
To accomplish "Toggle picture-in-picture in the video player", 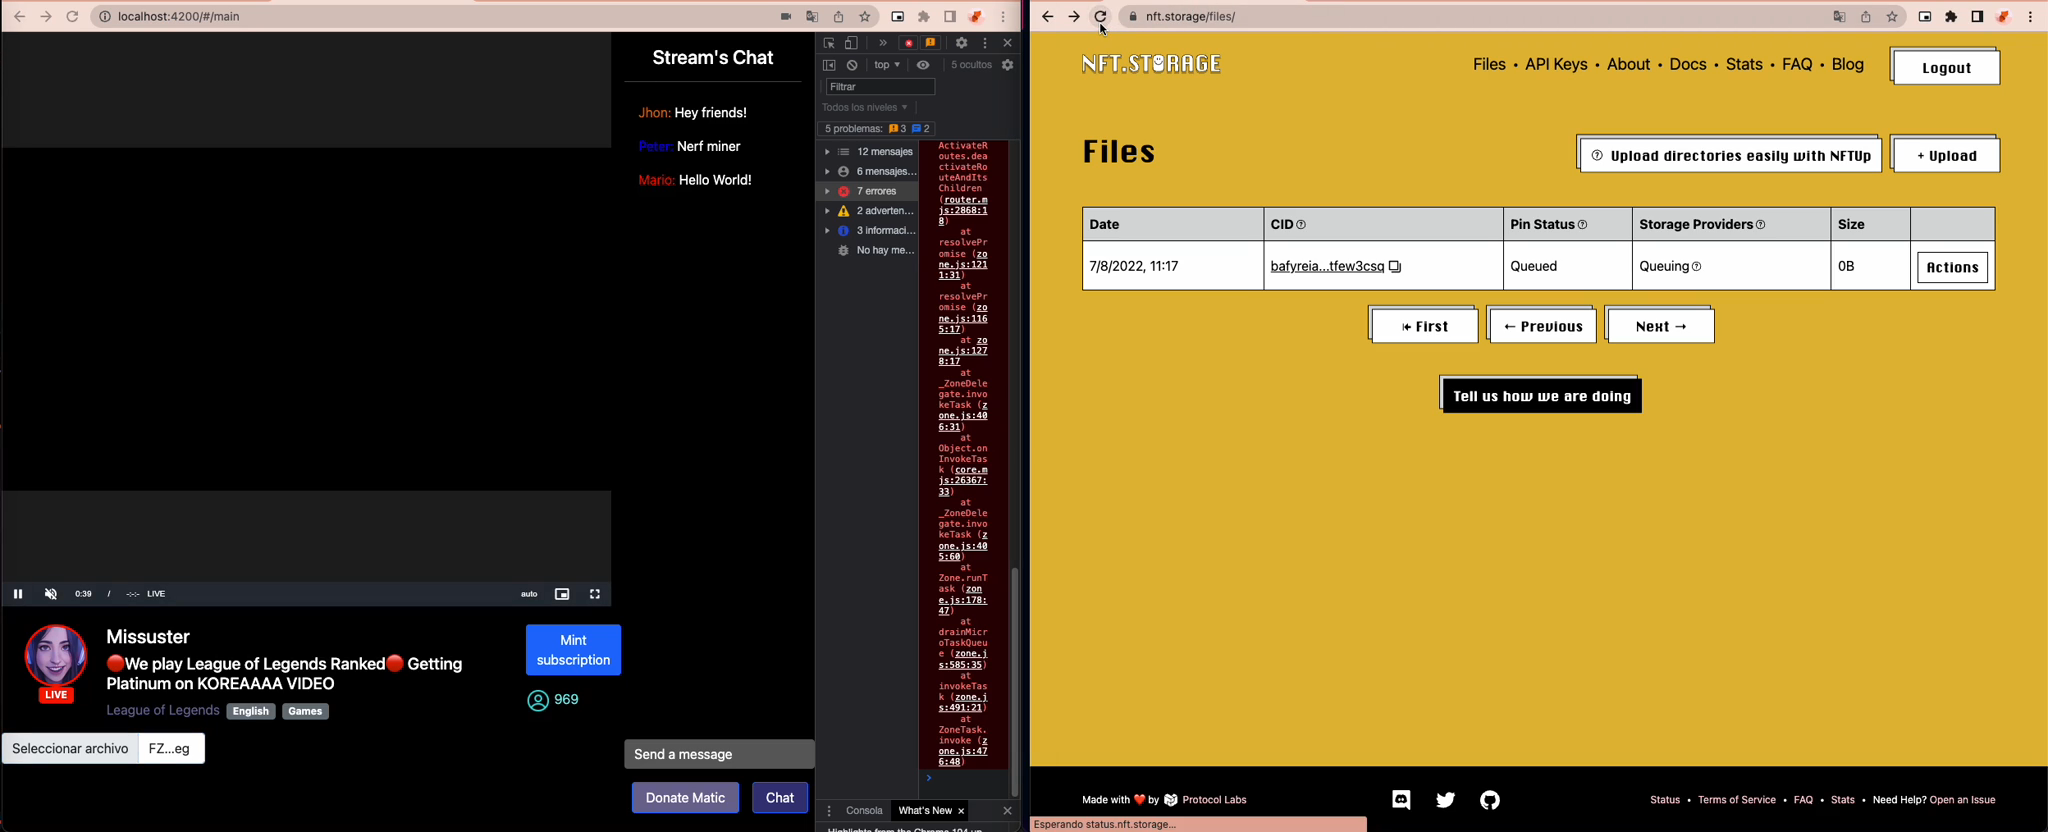I will click(x=562, y=594).
